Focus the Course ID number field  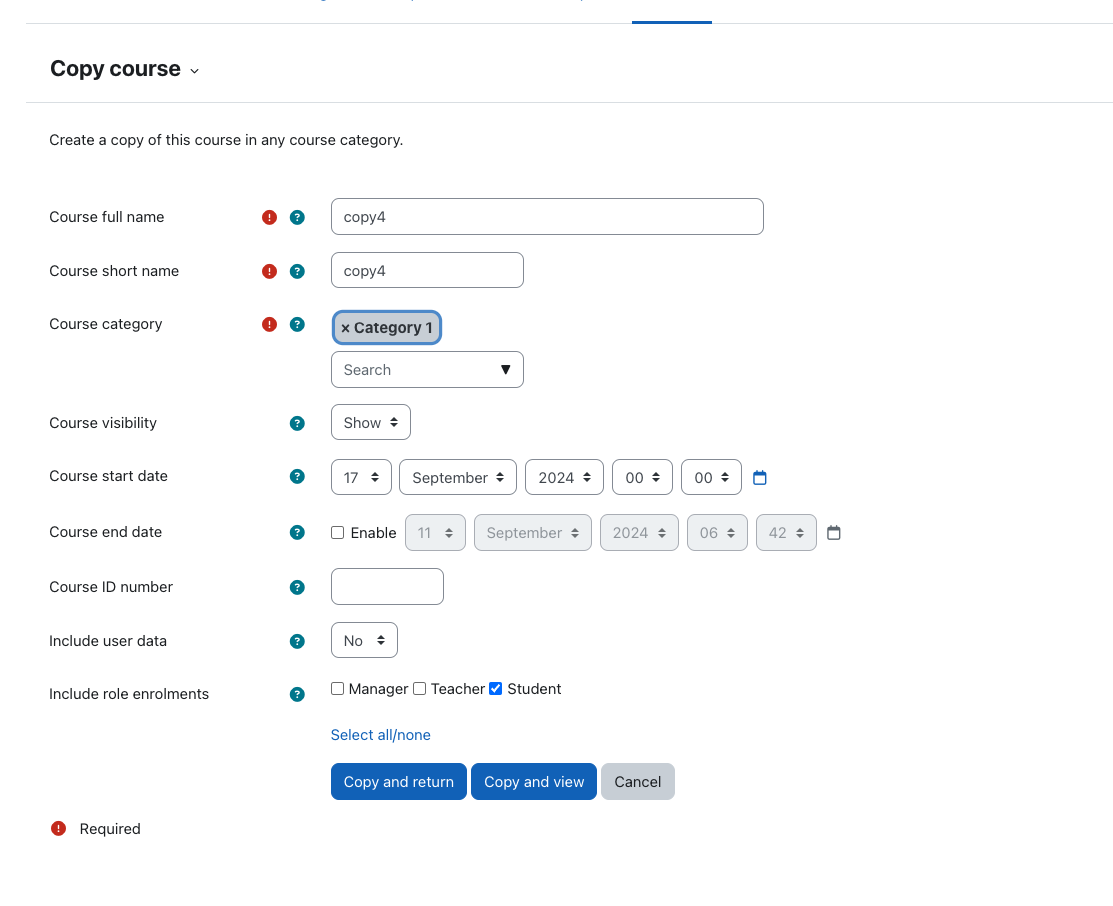click(x=388, y=586)
